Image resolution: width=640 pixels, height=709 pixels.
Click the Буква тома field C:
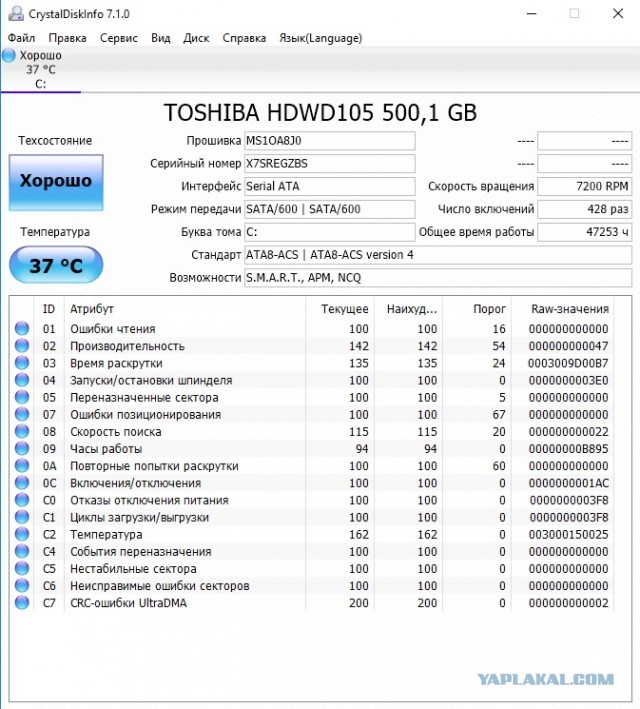(x=330, y=232)
